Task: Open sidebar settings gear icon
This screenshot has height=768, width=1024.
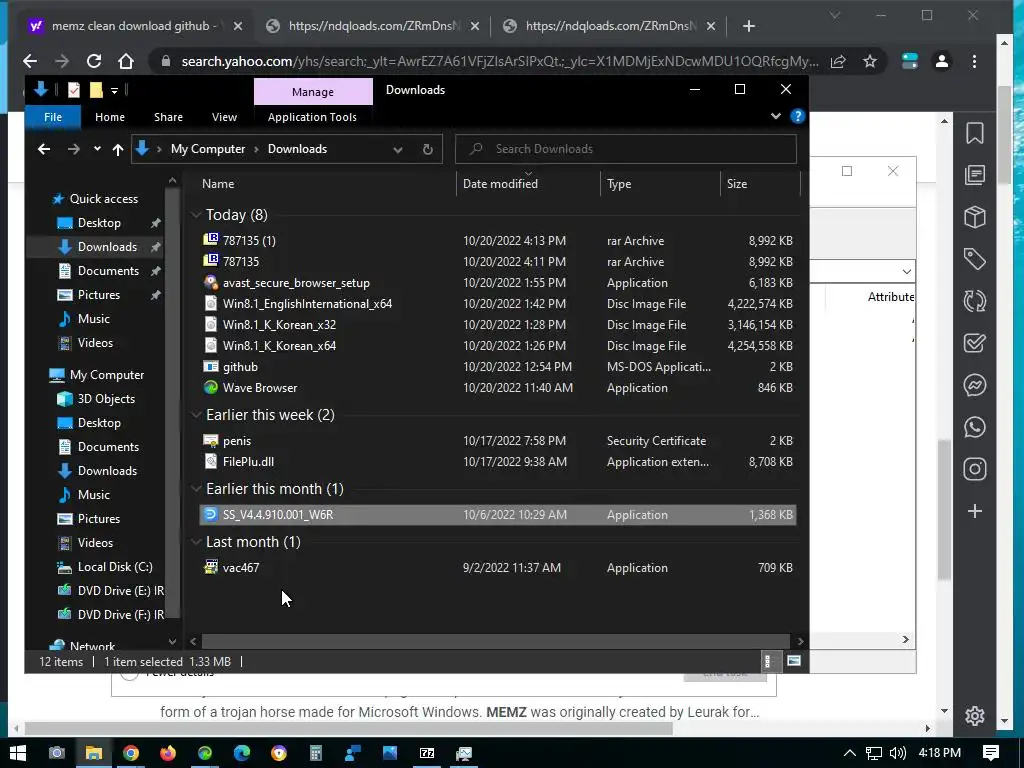Action: tap(974, 716)
